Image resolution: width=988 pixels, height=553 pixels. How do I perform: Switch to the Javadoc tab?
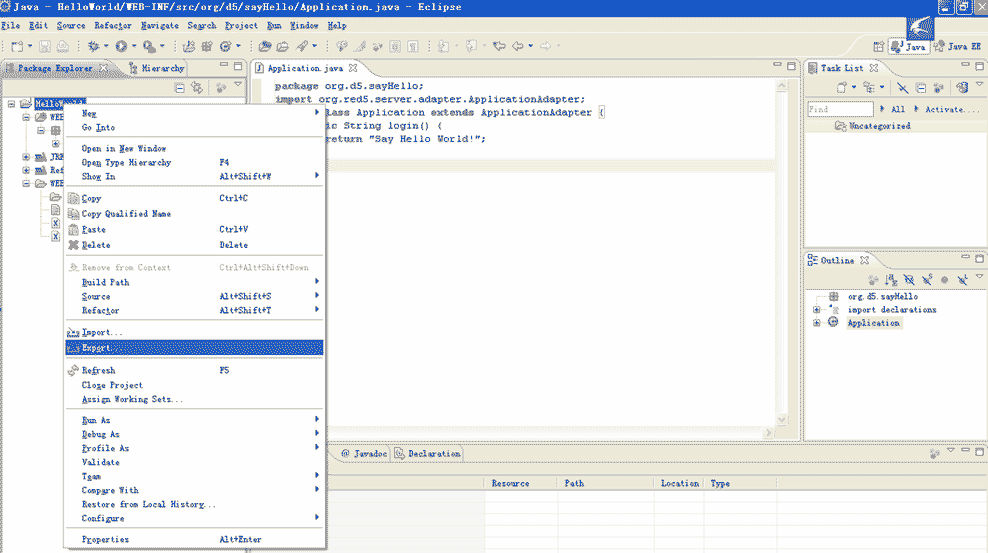pos(364,453)
